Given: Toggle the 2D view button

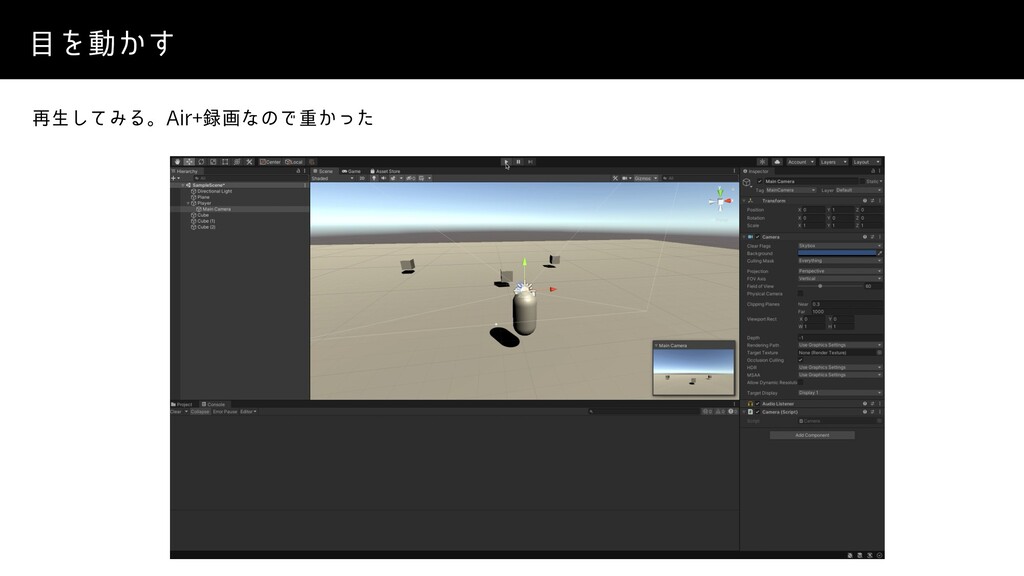Looking at the screenshot, I should pos(362,178).
